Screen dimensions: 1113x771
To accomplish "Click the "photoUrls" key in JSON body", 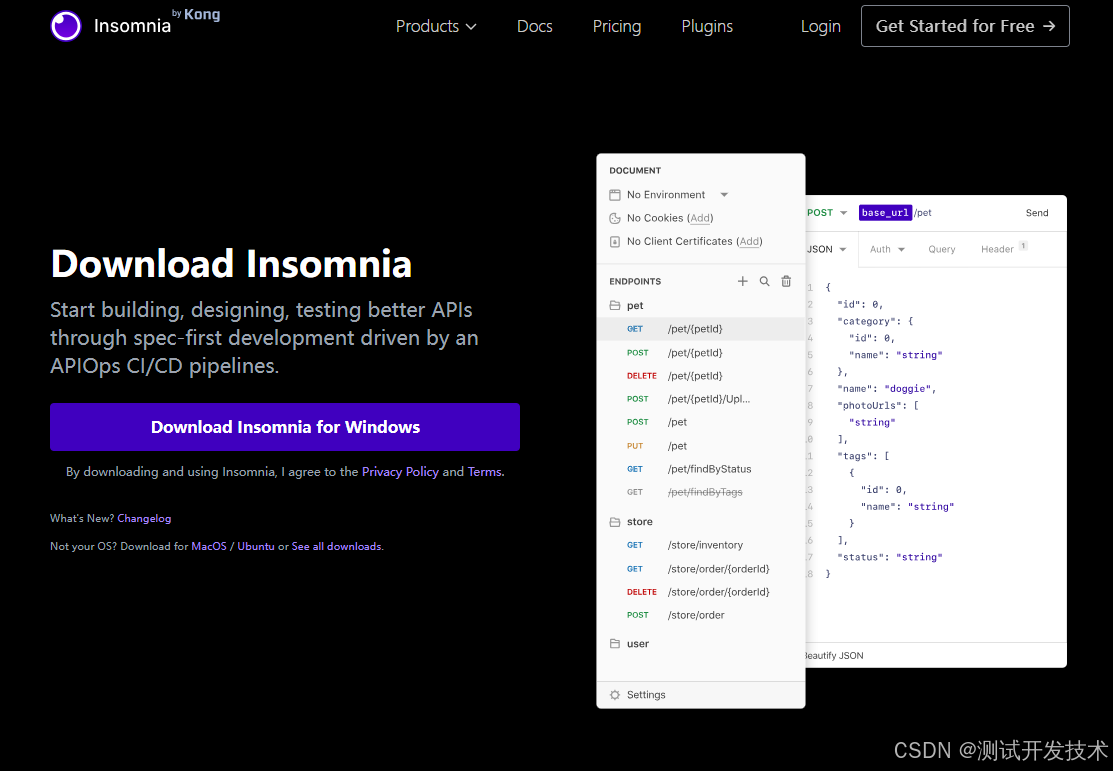I will [x=872, y=405].
